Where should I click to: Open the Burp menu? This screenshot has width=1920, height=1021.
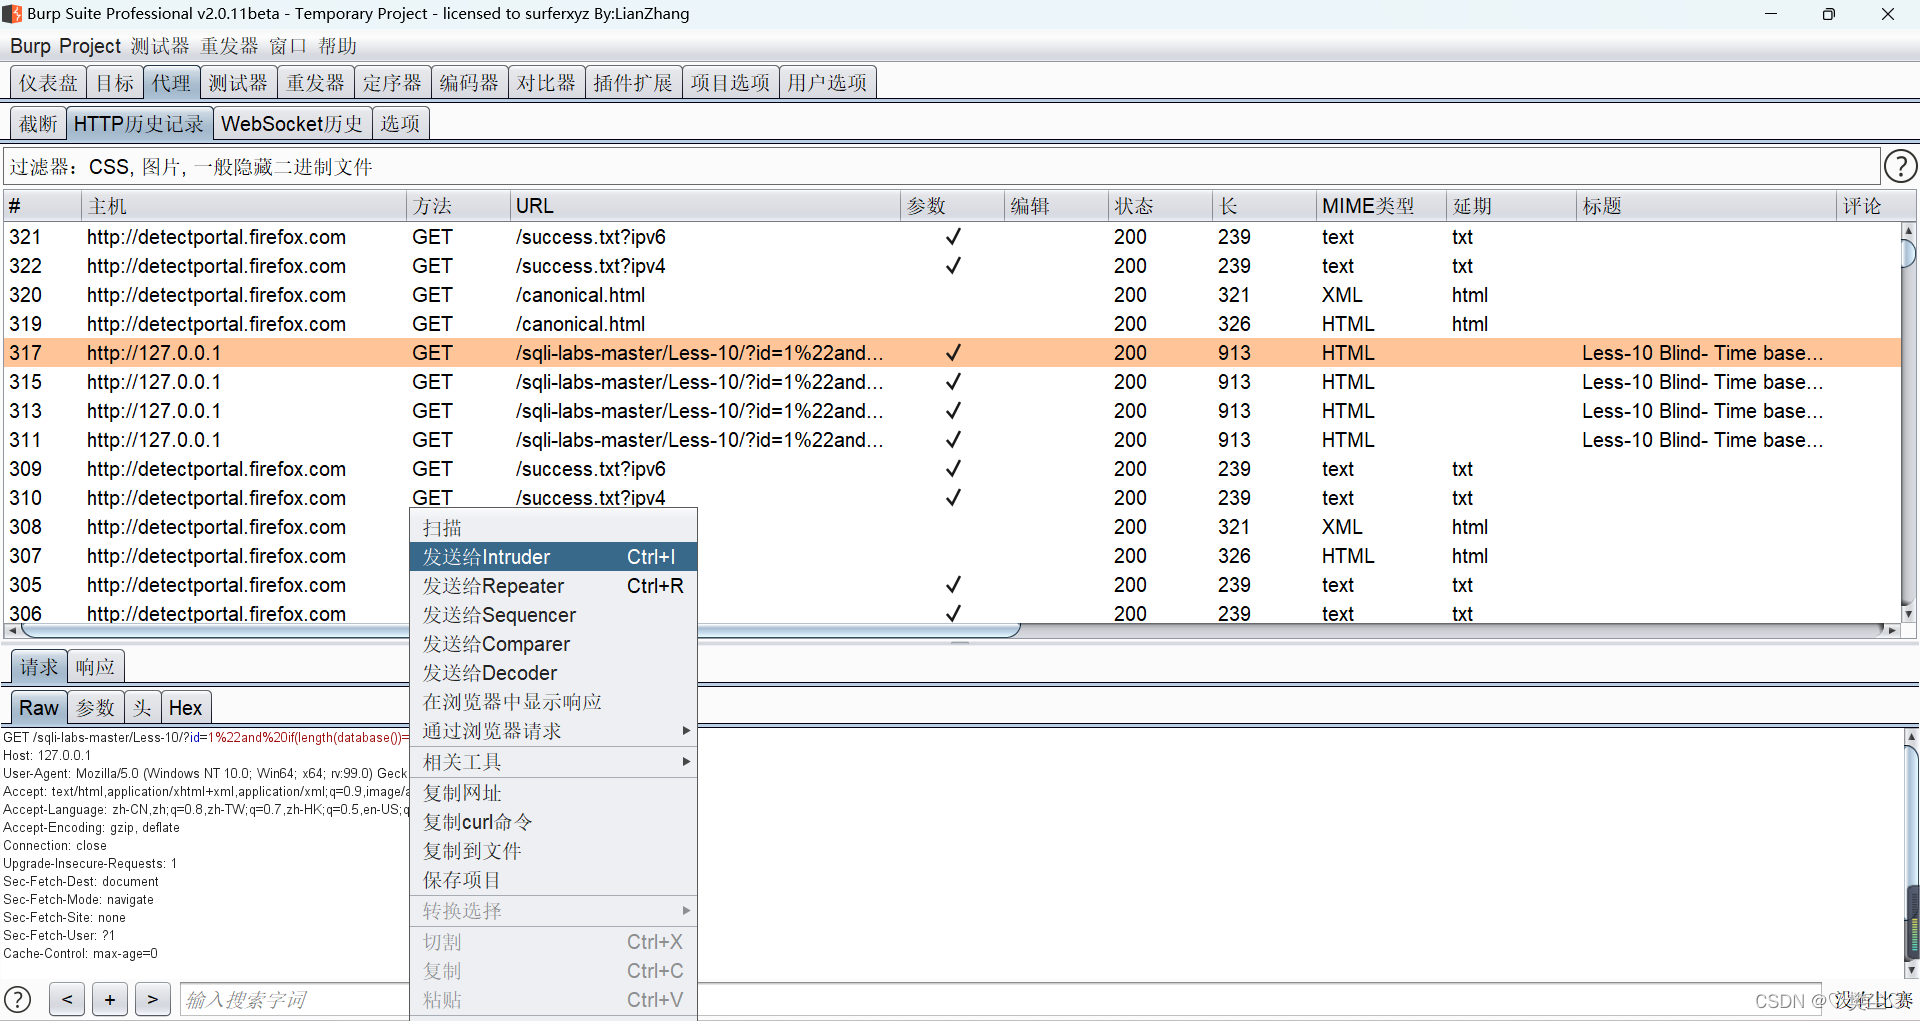30,46
